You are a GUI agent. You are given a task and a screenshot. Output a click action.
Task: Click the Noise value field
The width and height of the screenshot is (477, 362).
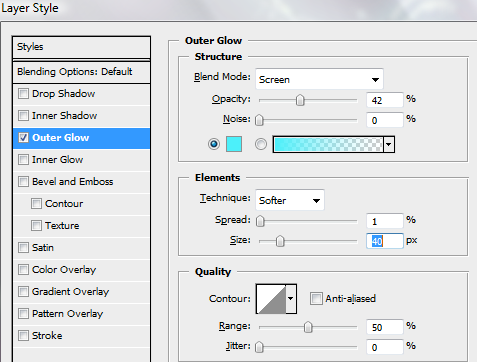point(385,120)
